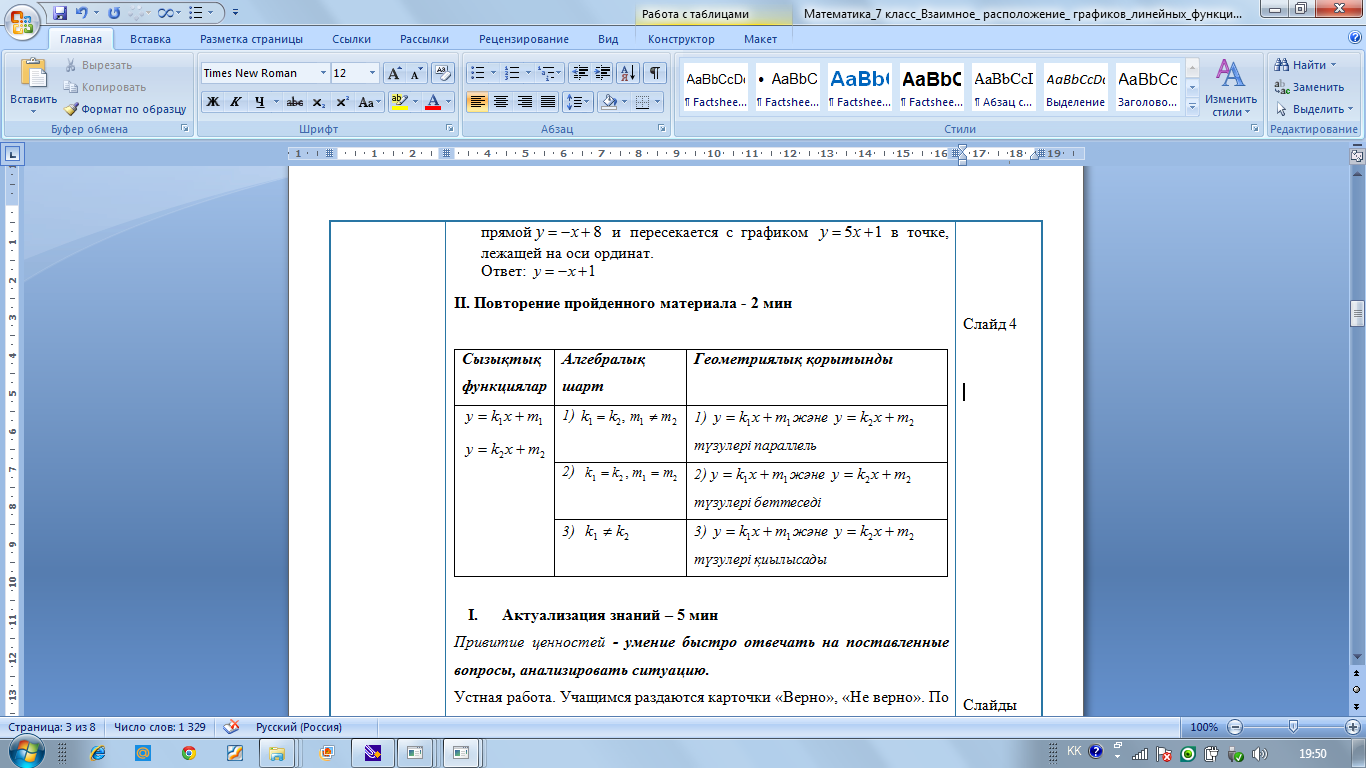This screenshot has width=1366, height=768.
Task: Justify the paragraph text
Action: coord(548,102)
